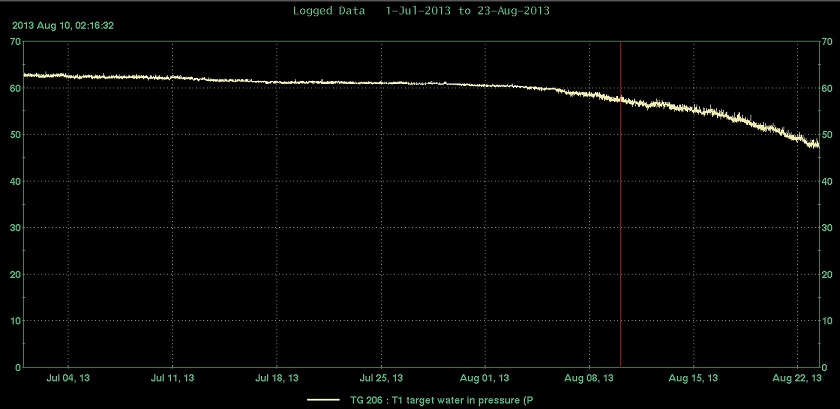
Task: Click the 'Aug 22, 13' date label
Action: click(798, 378)
